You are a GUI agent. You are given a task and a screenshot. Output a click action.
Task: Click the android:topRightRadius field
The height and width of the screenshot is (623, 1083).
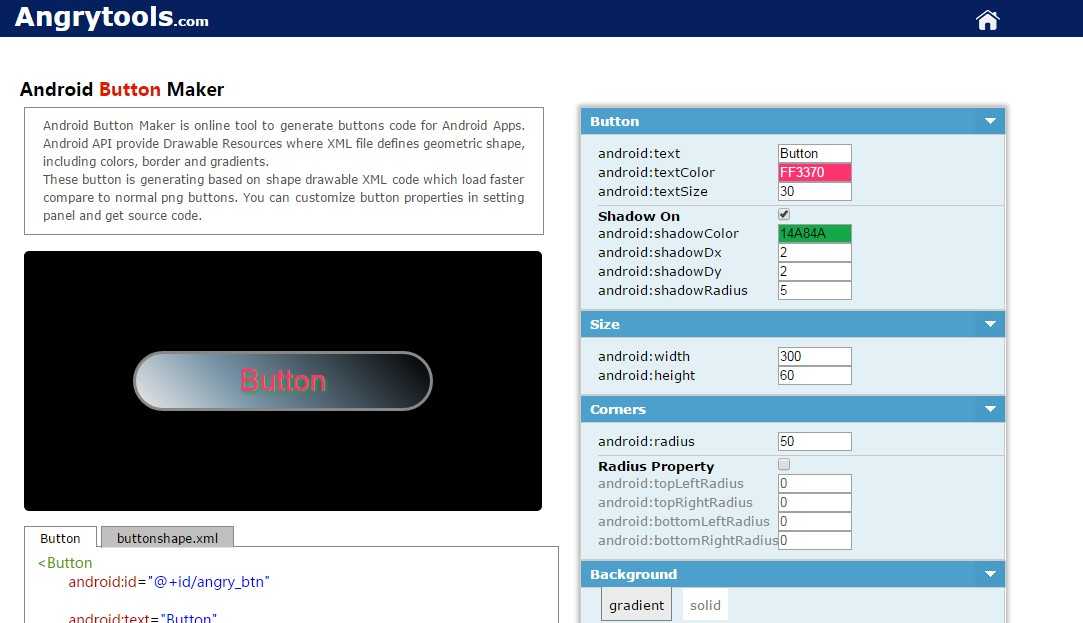coord(814,502)
